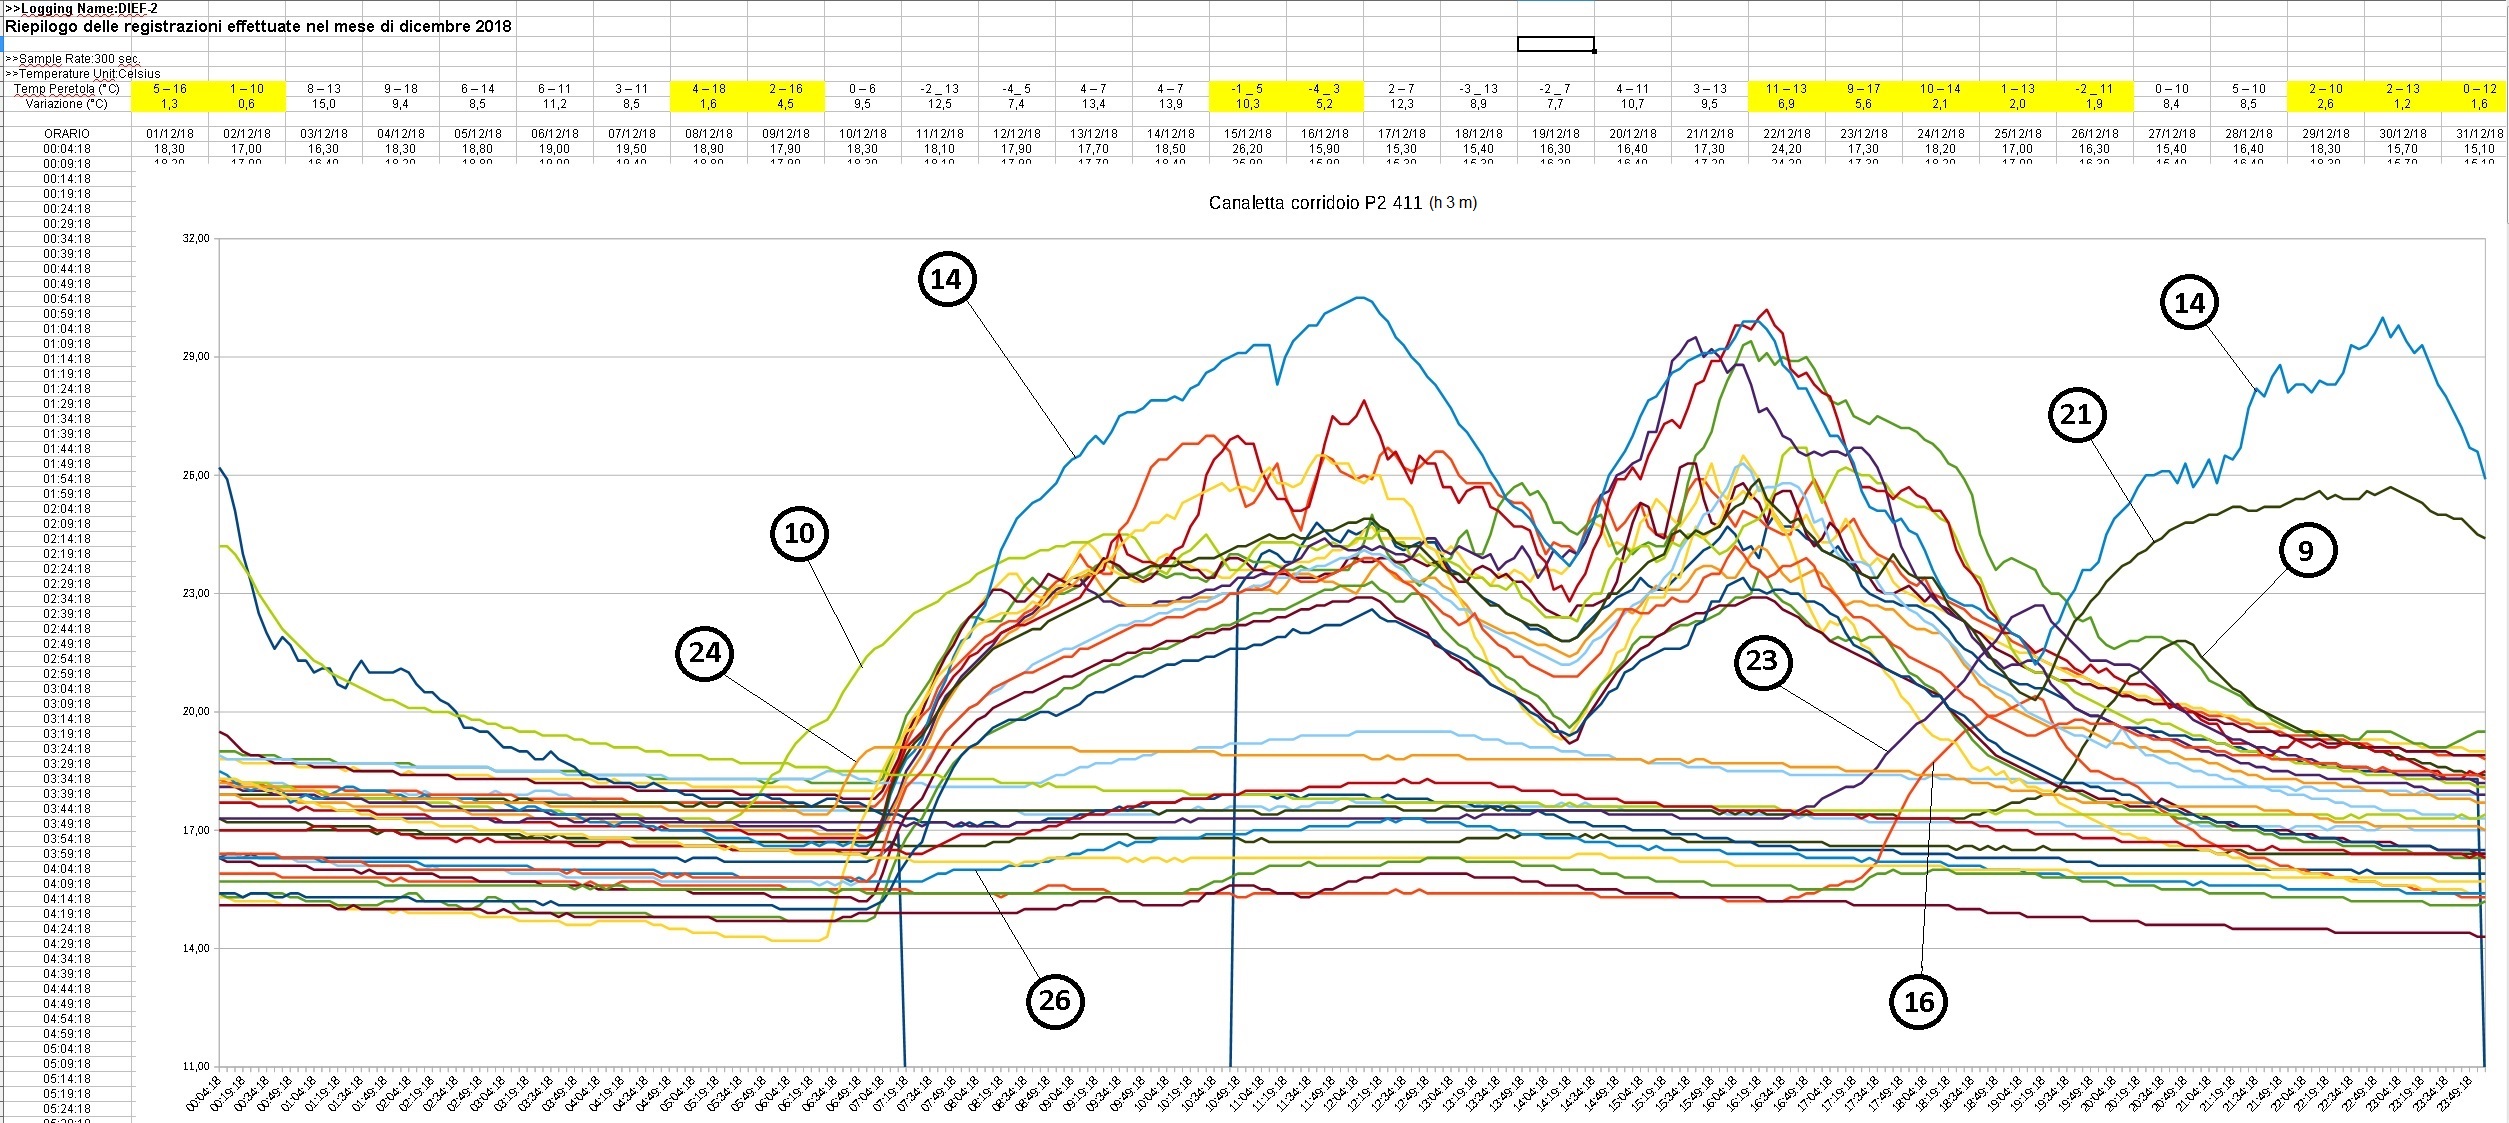Select the Variazione (°C) row label
2509x1123 pixels.
coord(66,104)
